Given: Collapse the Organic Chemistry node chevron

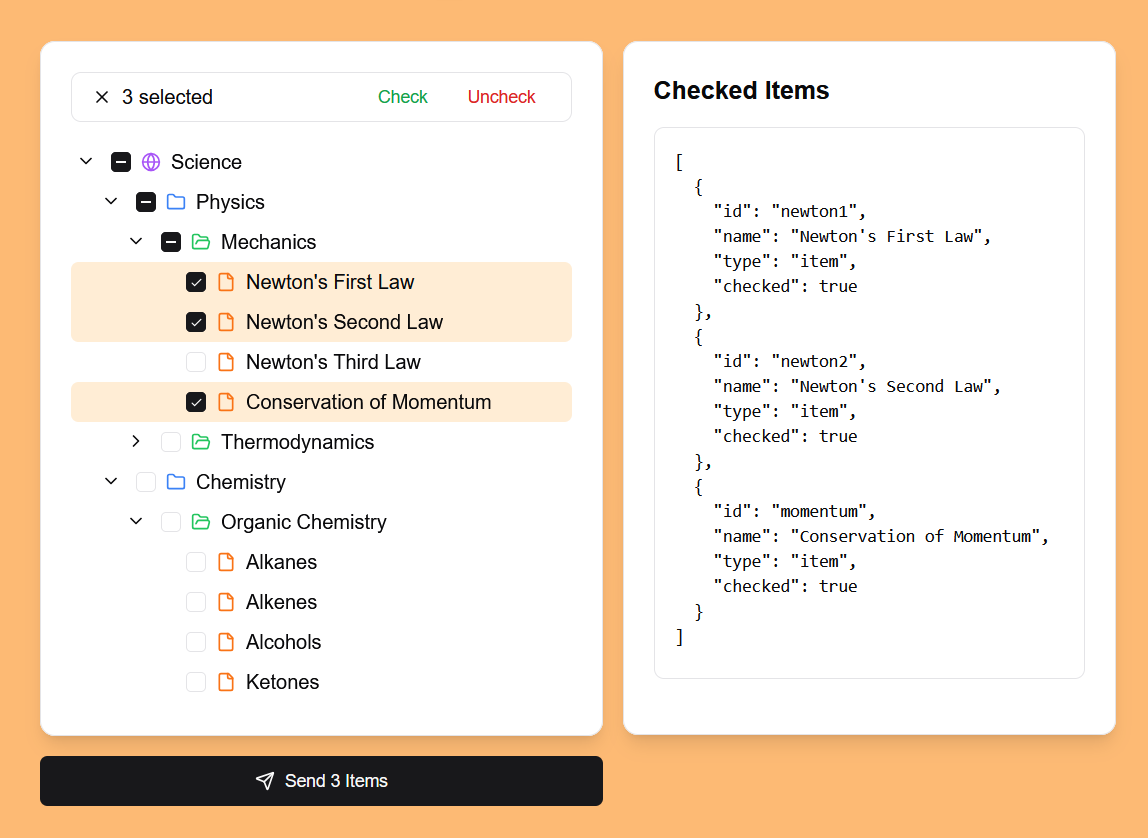Looking at the screenshot, I should 136,521.
